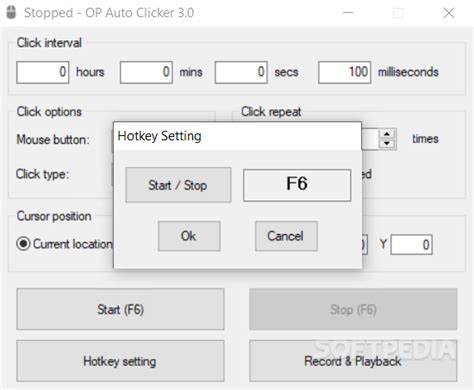
Task: Click the Start / Stop hotkey button
Action: point(178,185)
